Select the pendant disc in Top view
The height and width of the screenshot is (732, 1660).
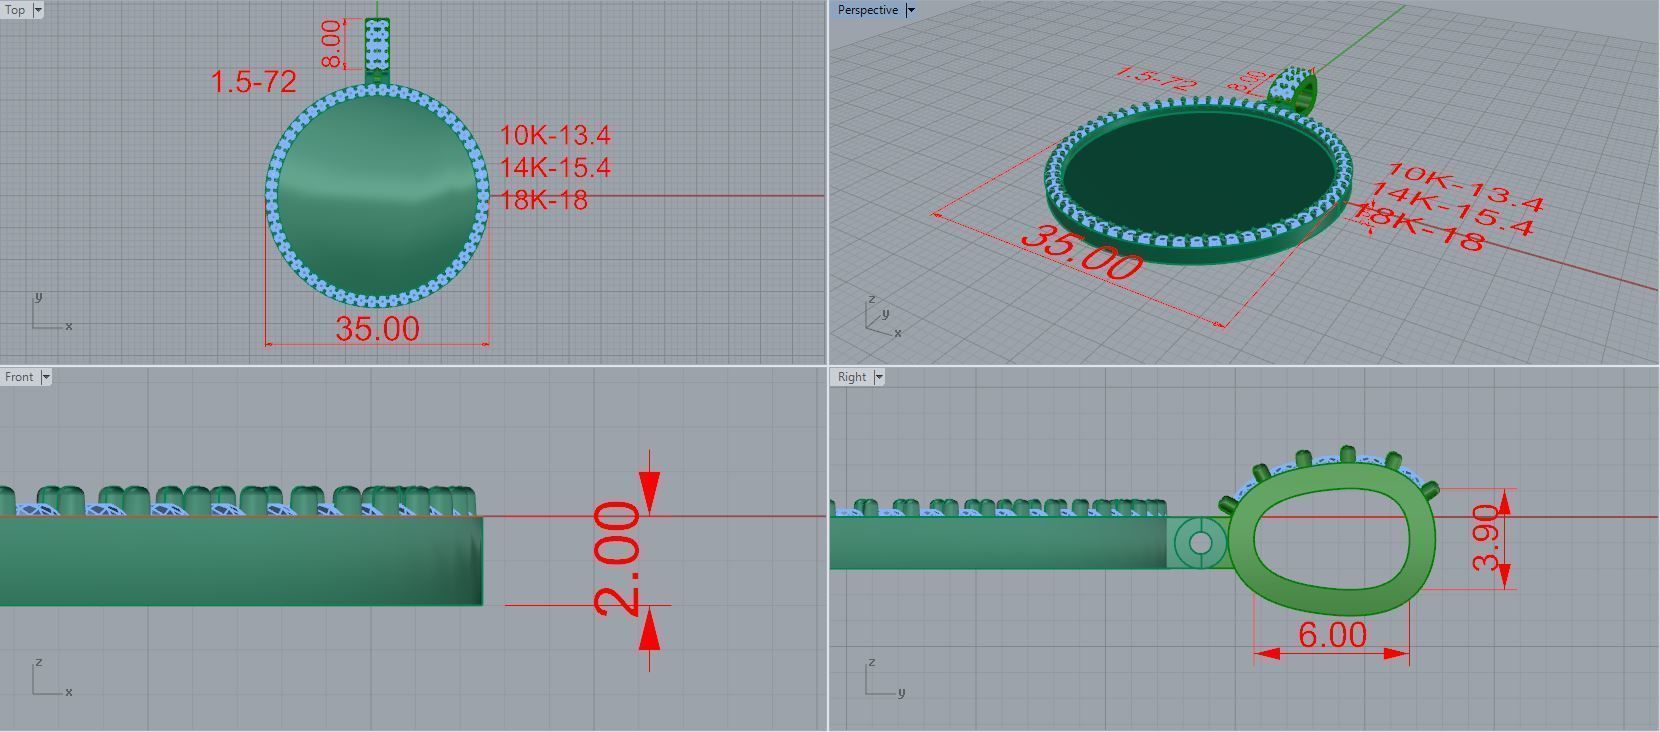(377, 195)
